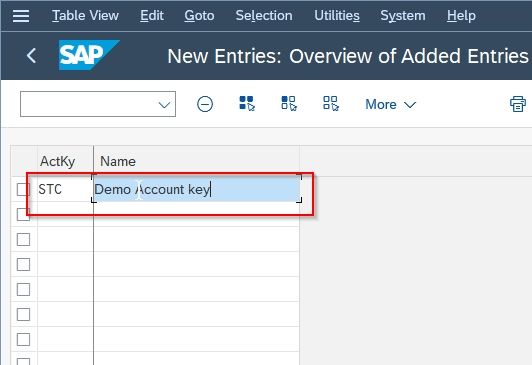The width and height of the screenshot is (532, 365).
Task: Click the Print icon
Action: [518, 104]
